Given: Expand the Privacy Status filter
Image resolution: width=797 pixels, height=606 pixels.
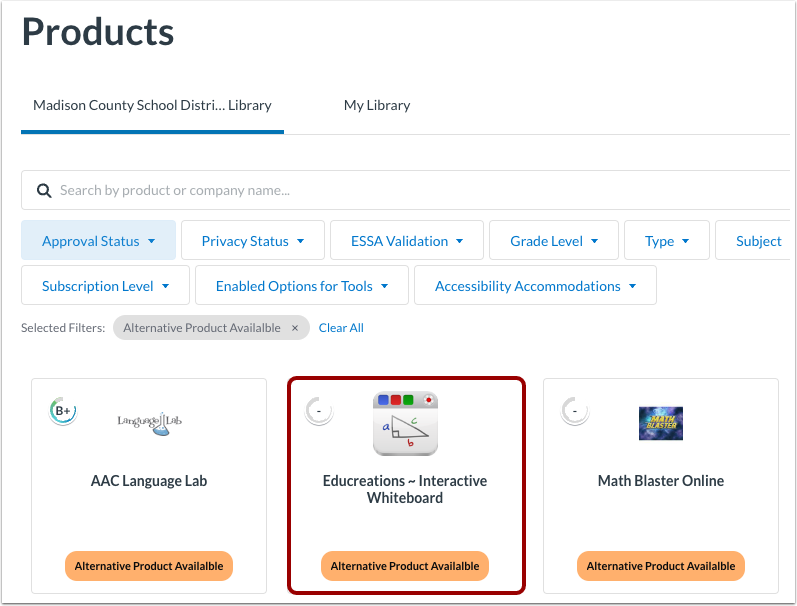Looking at the screenshot, I should click(253, 240).
